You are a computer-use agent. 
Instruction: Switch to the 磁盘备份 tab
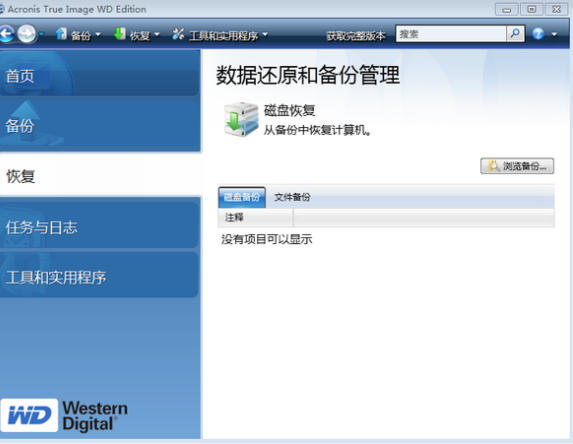[x=242, y=197]
